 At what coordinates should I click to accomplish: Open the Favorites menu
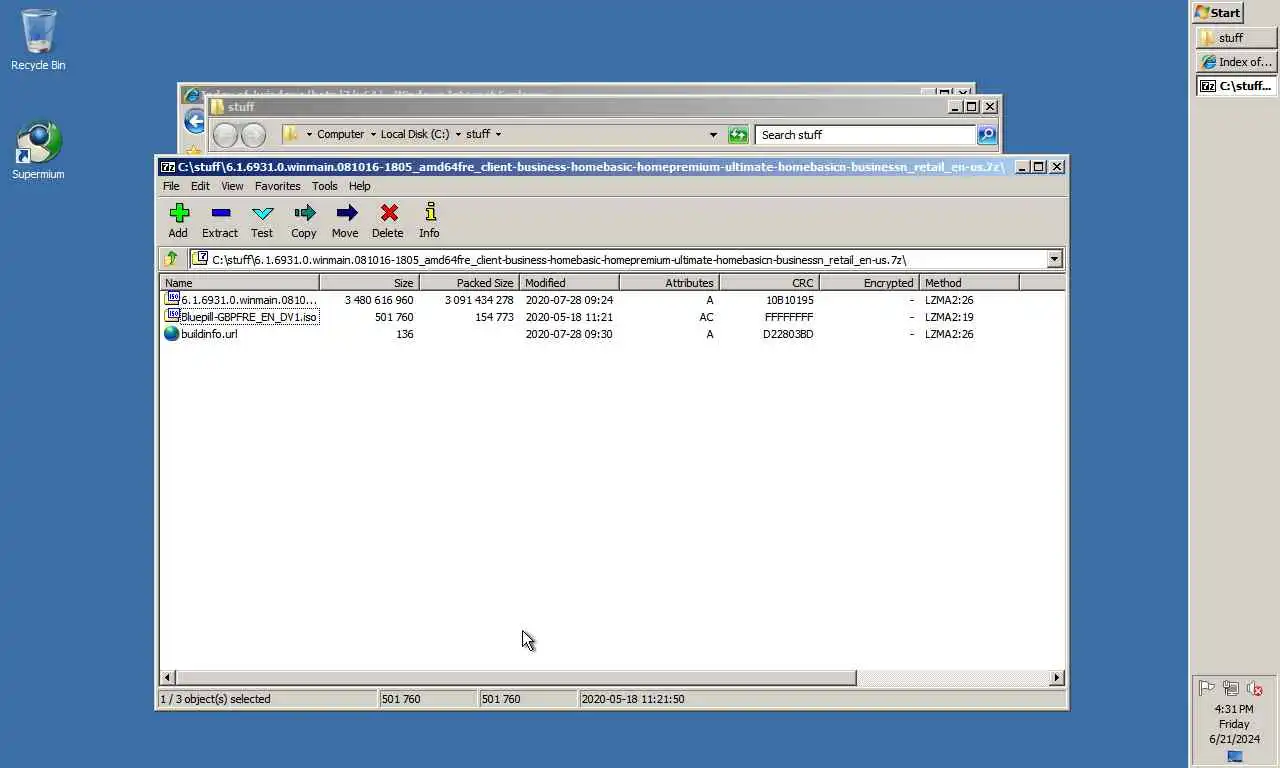point(277,186)
